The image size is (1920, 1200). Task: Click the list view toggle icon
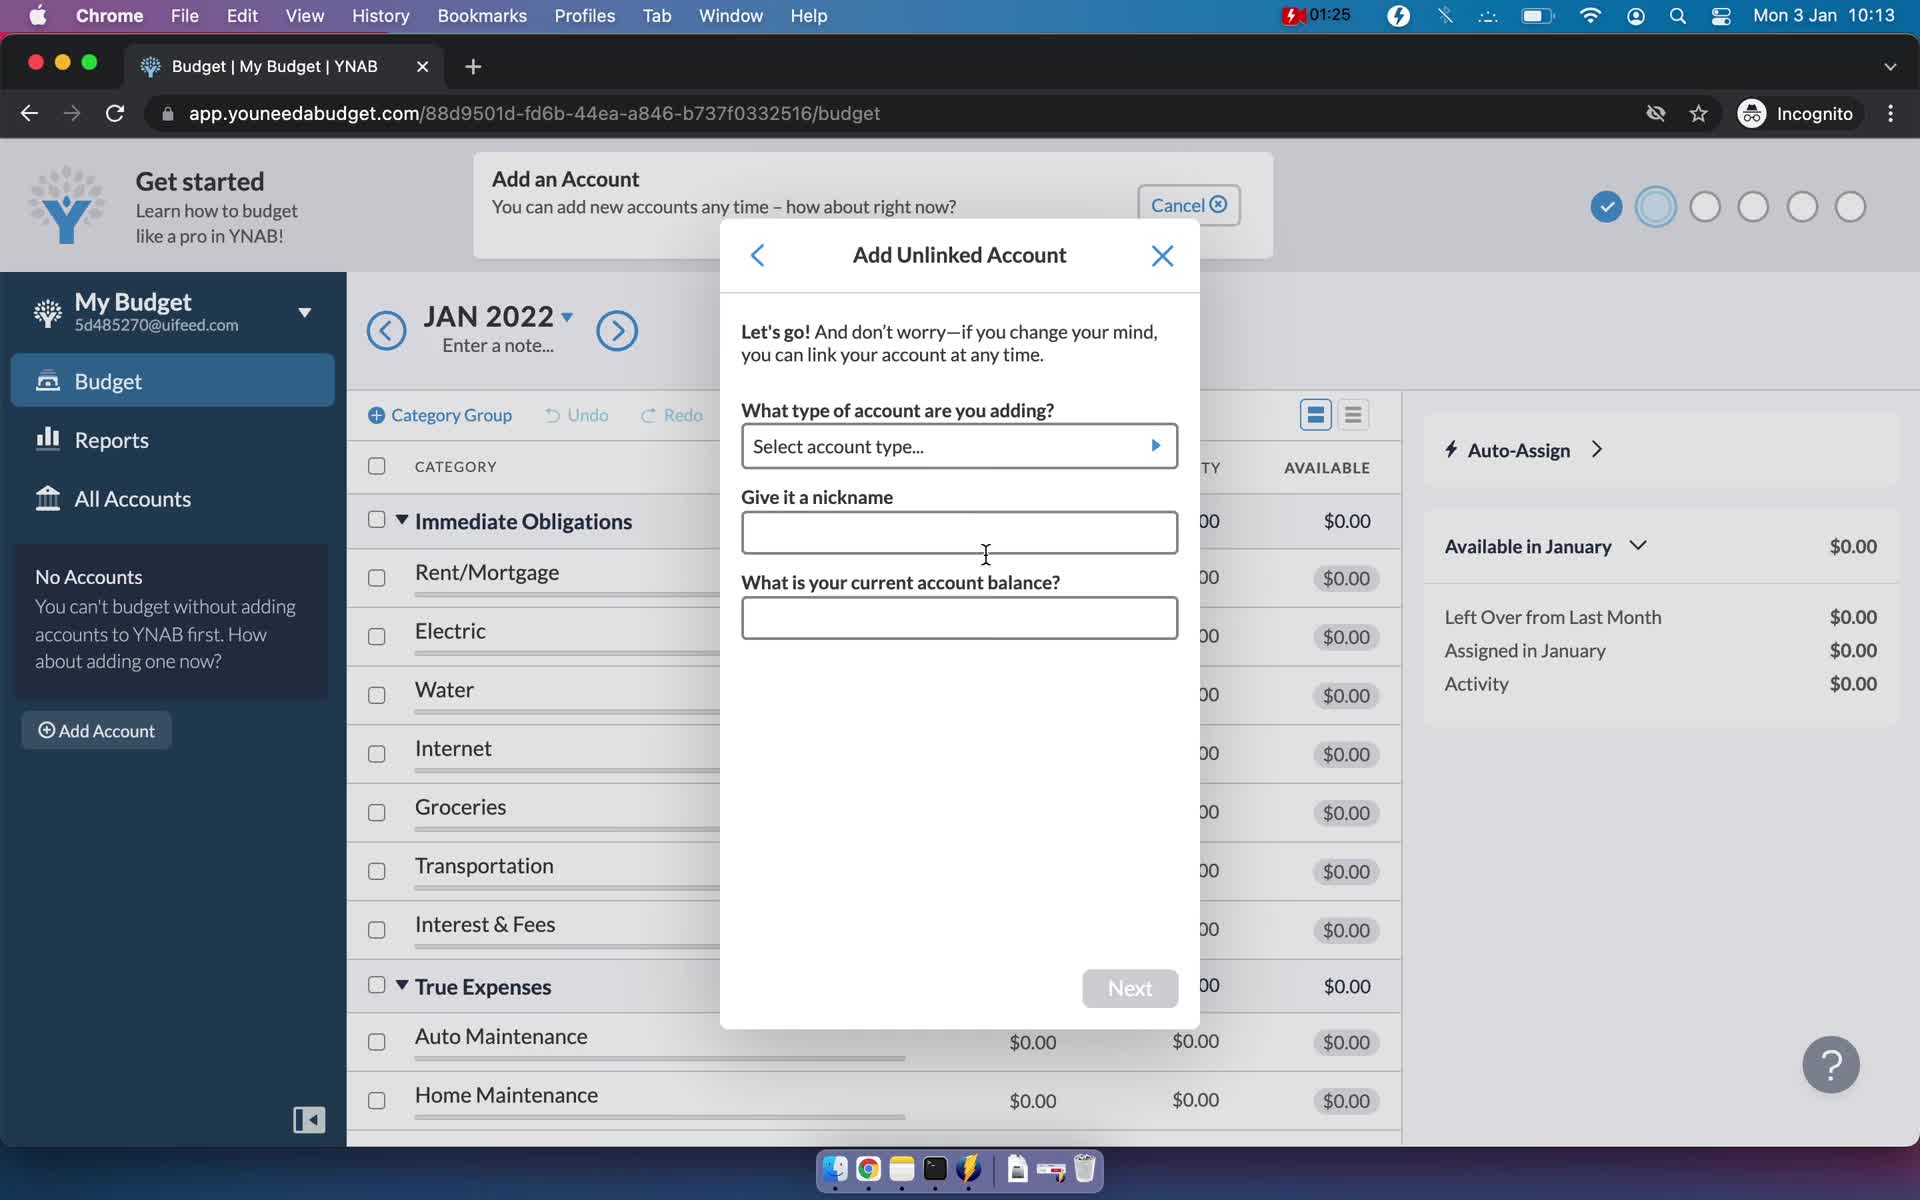[x=1353, y=413]
